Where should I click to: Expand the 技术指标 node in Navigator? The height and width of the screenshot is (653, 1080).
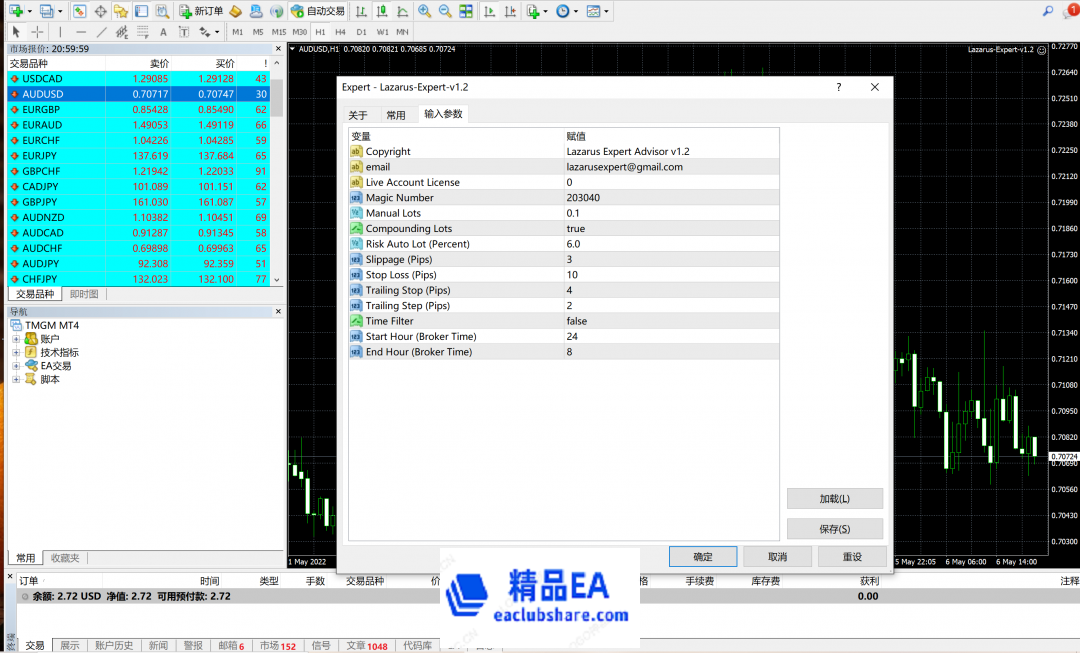click(16, 352)
